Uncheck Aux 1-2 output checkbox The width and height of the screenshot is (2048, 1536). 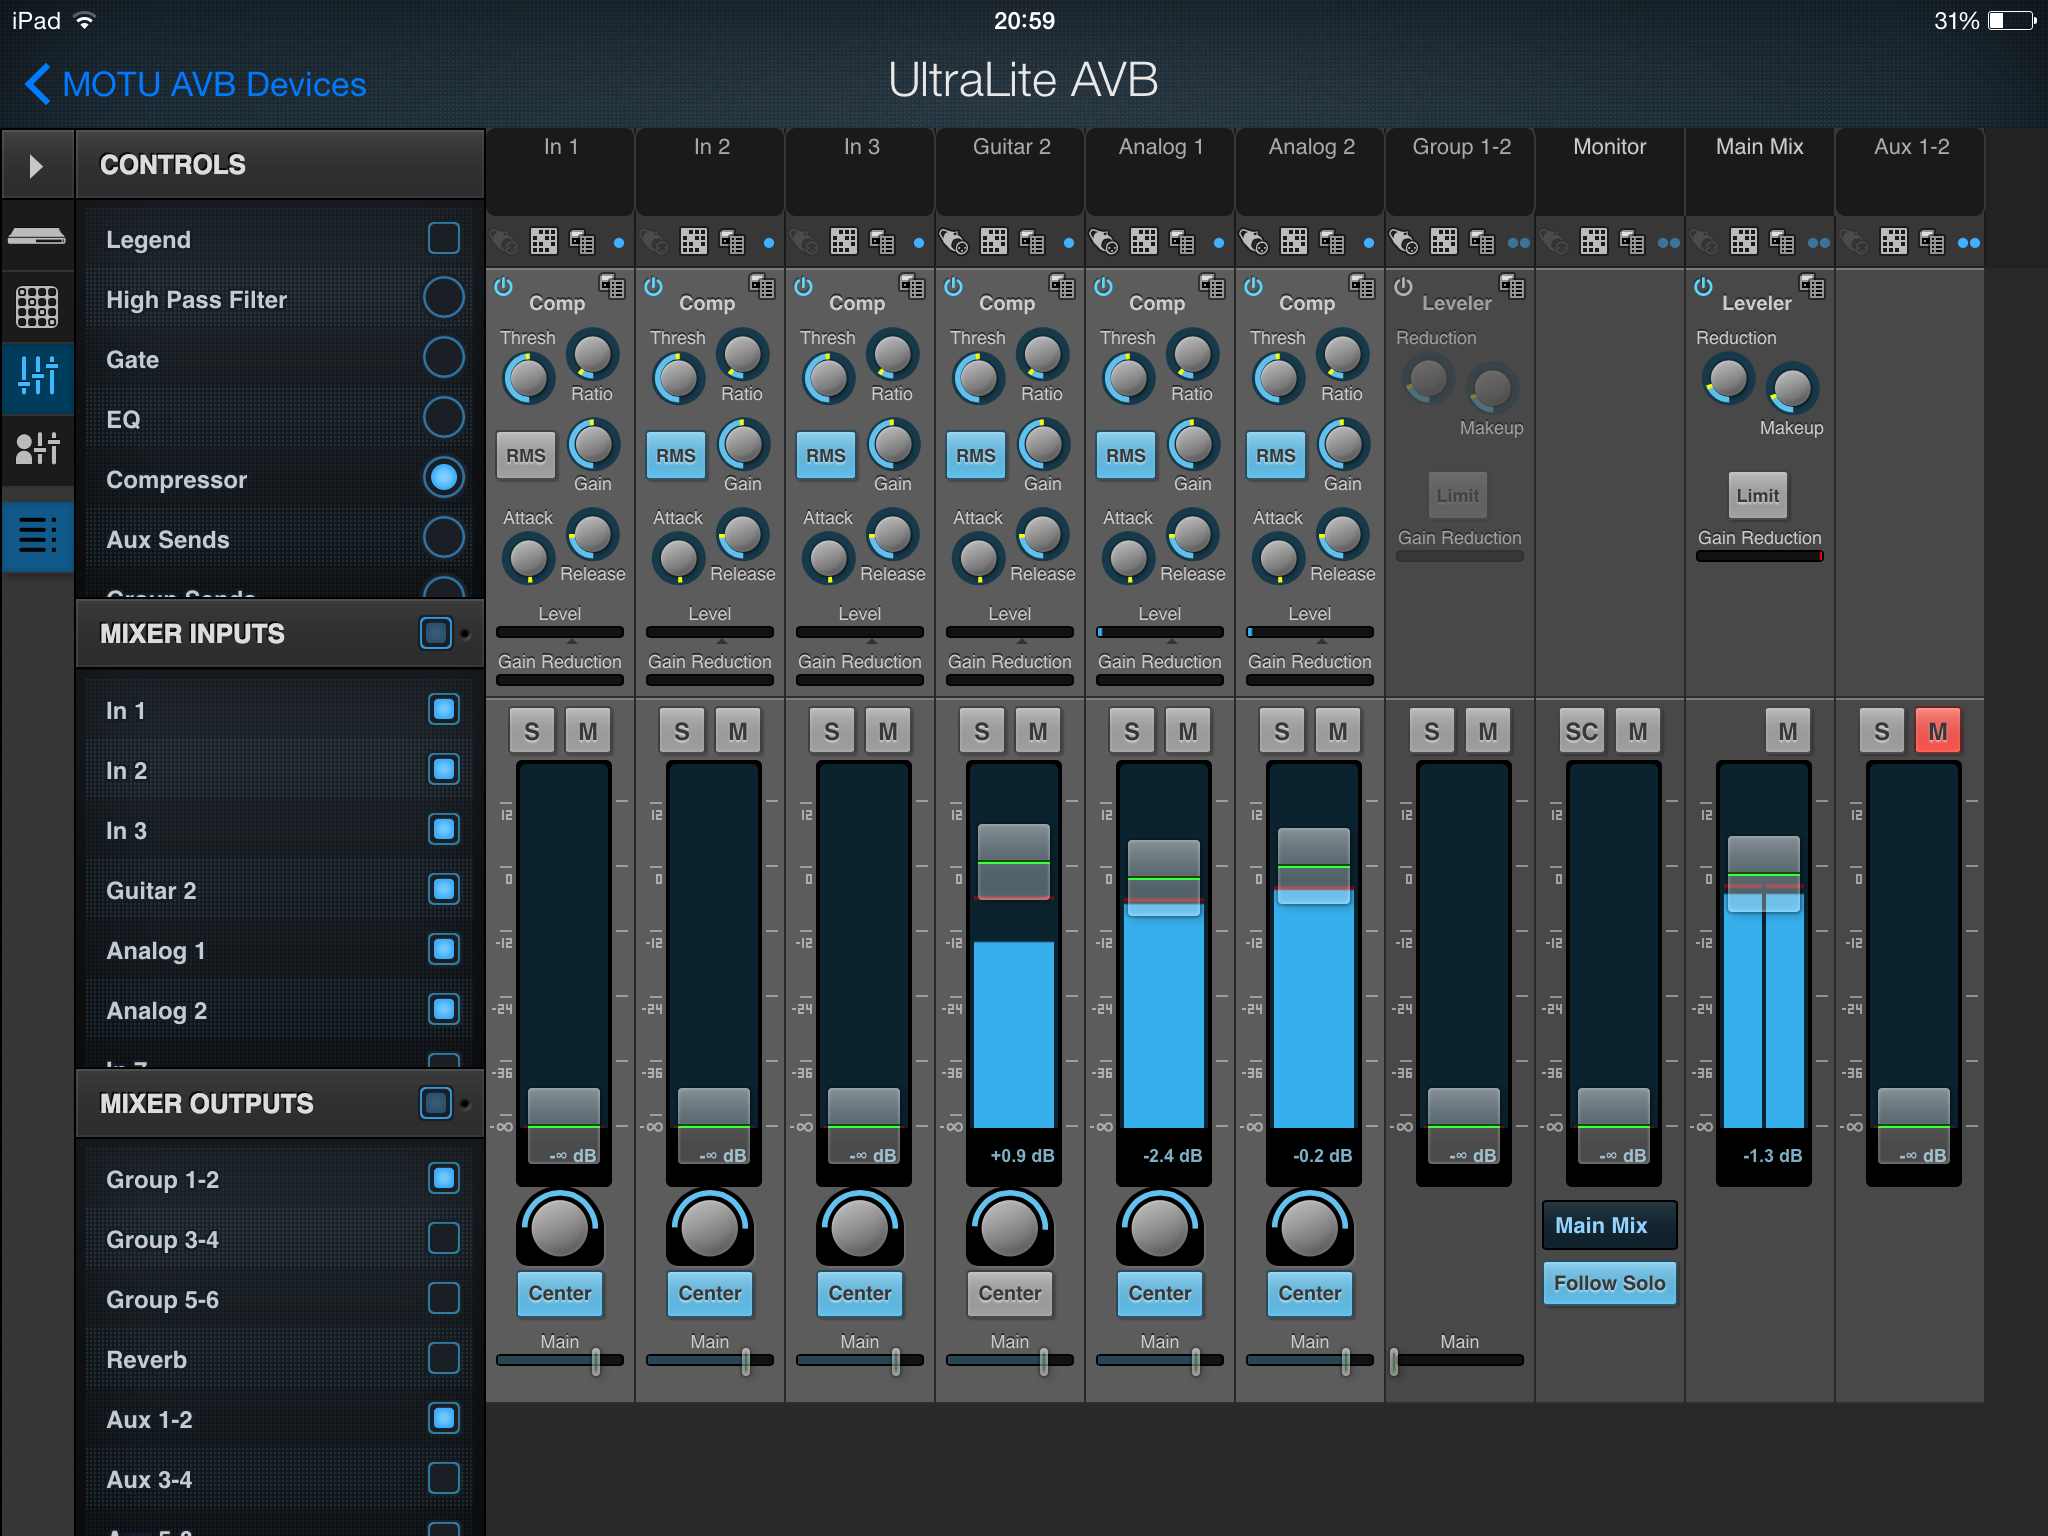click(x=444, y=1419)
